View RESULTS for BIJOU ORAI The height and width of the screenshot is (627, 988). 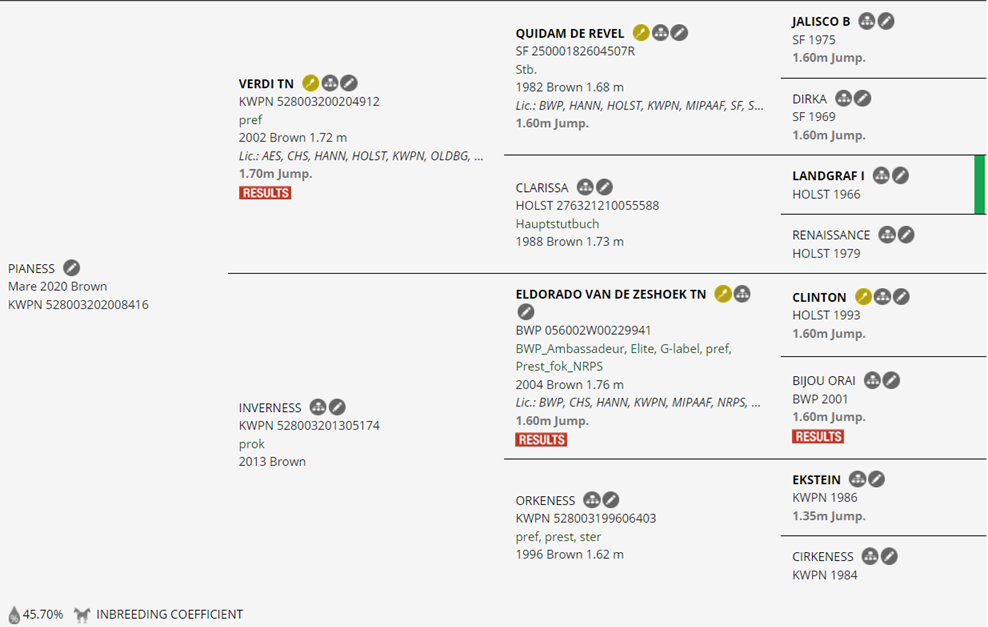(x=818, y=436)
